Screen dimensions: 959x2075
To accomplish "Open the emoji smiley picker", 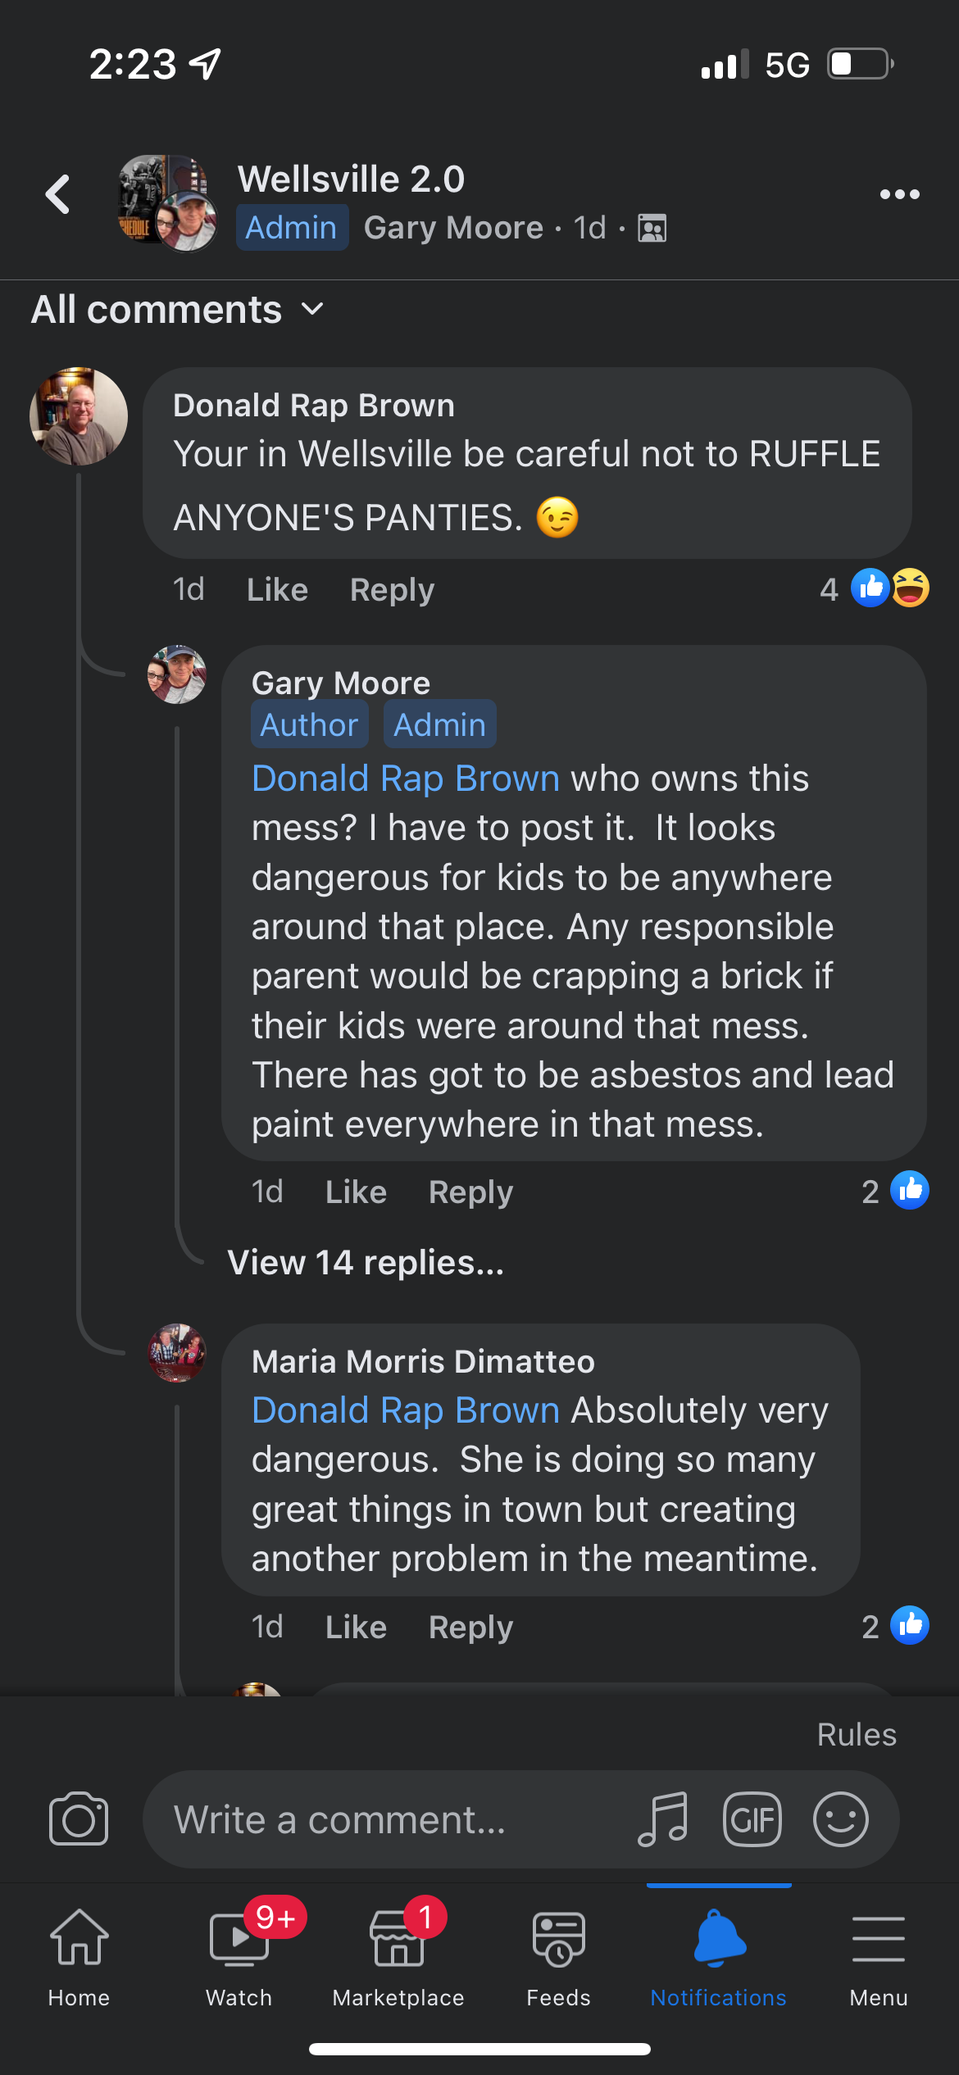I will 841,1819.
